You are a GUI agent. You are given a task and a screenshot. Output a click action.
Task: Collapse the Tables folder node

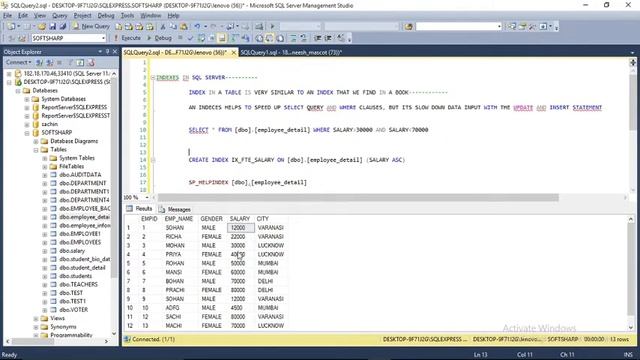[x=36, y=150]
